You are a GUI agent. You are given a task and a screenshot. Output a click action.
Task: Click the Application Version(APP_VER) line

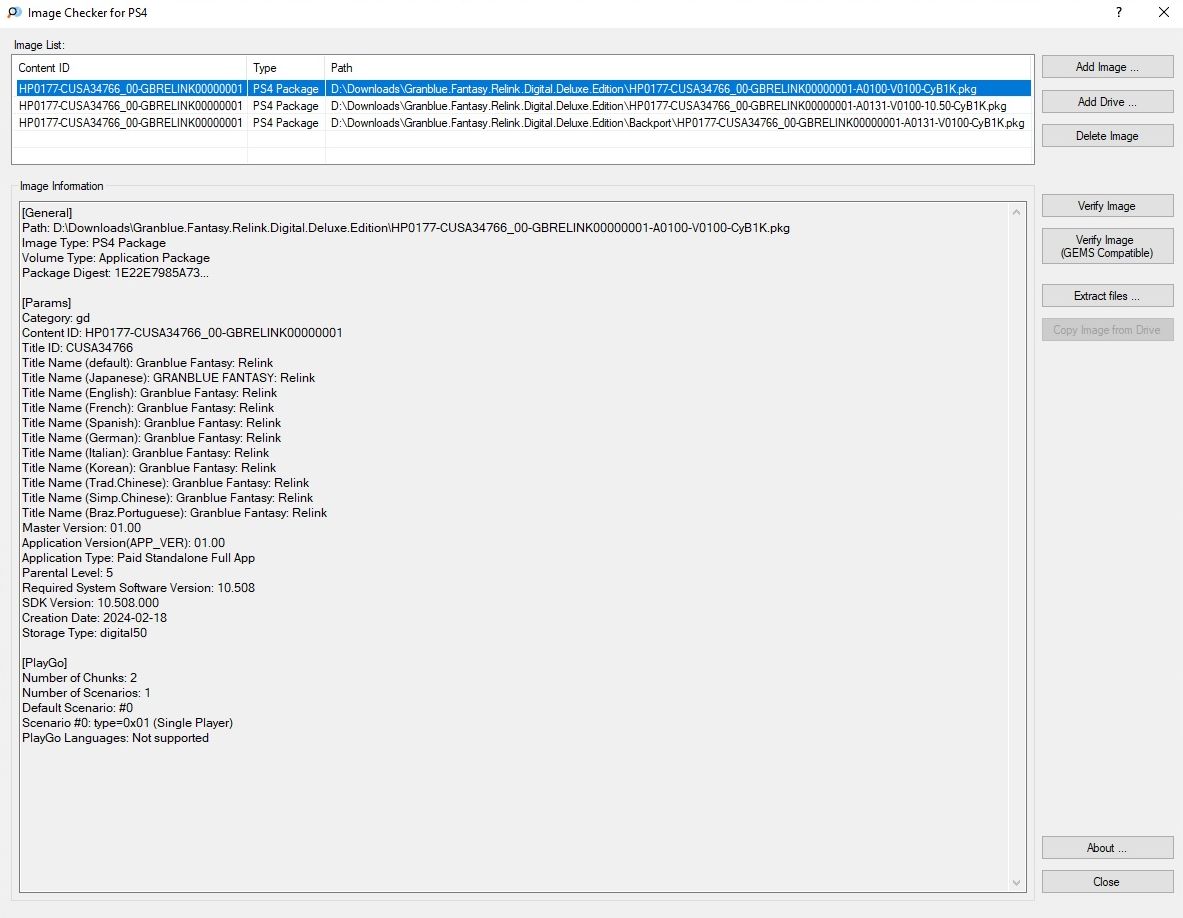[x=124, y=543]
